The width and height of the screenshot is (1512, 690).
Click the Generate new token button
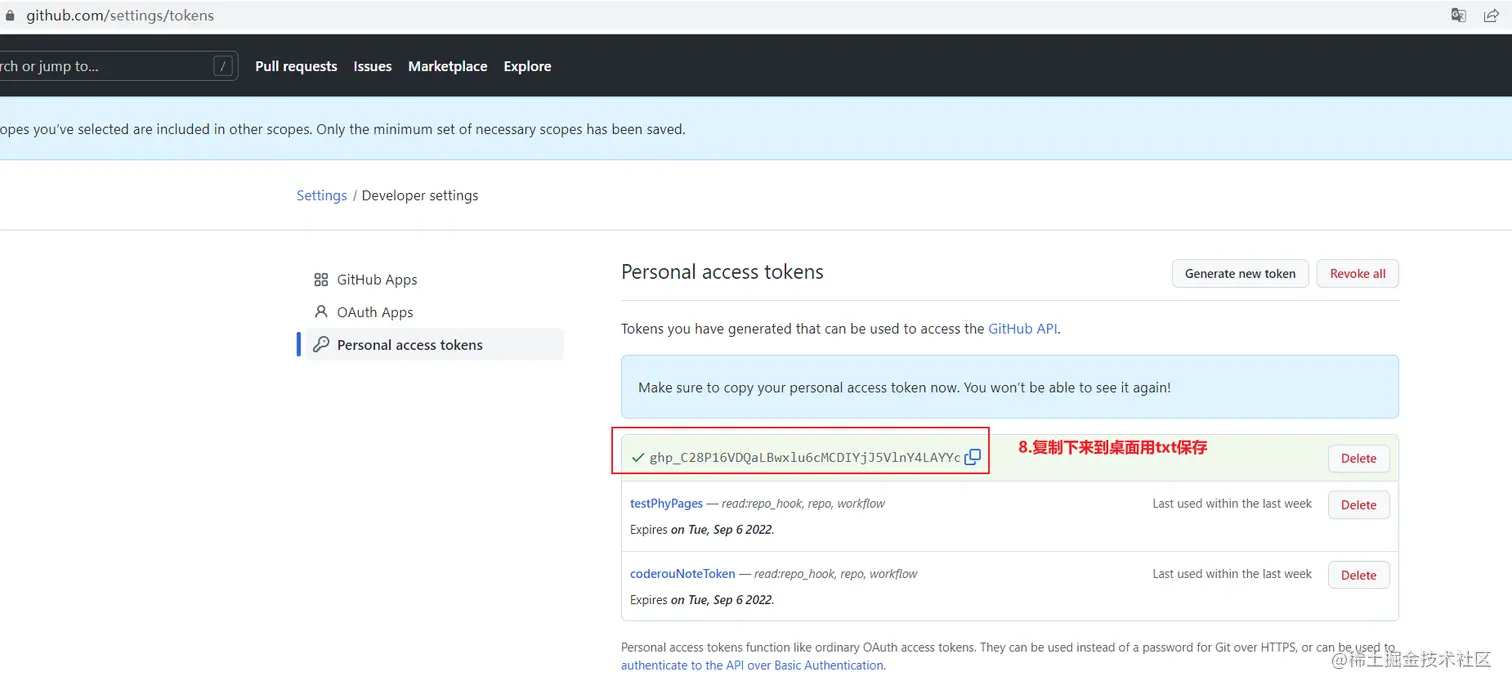click(1240, 273)
